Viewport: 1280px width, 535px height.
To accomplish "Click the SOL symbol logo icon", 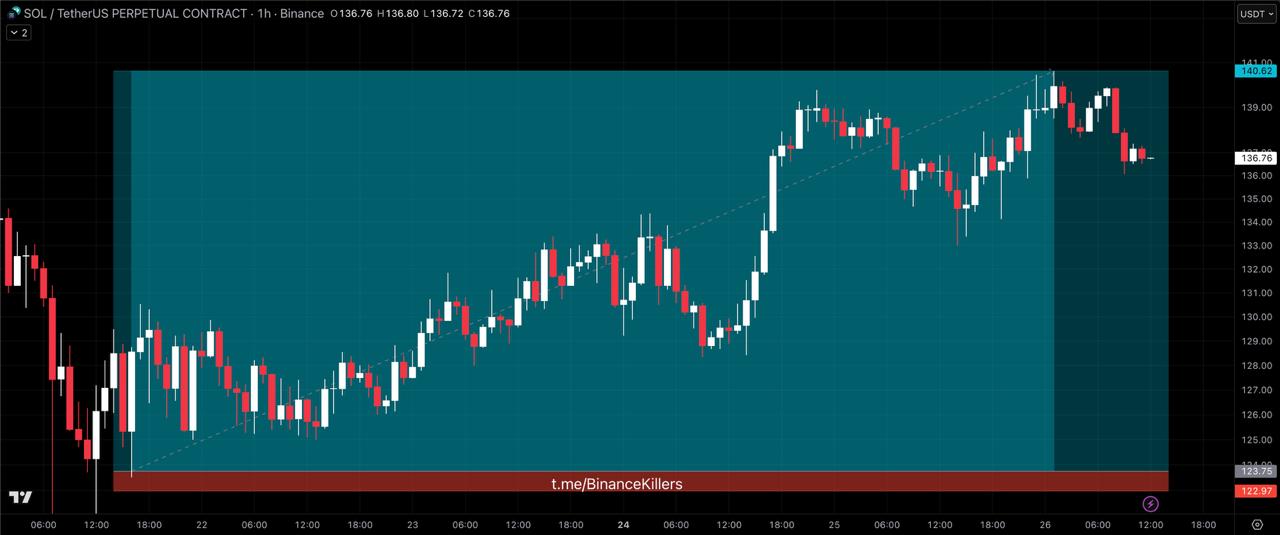I will (14, 14).
